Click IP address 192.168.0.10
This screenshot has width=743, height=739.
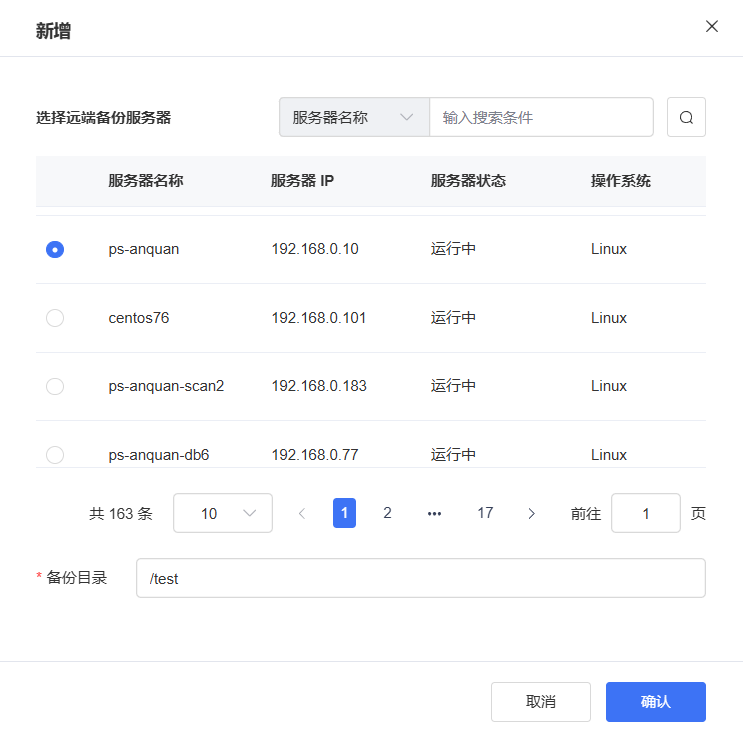(x=315, y=249)
